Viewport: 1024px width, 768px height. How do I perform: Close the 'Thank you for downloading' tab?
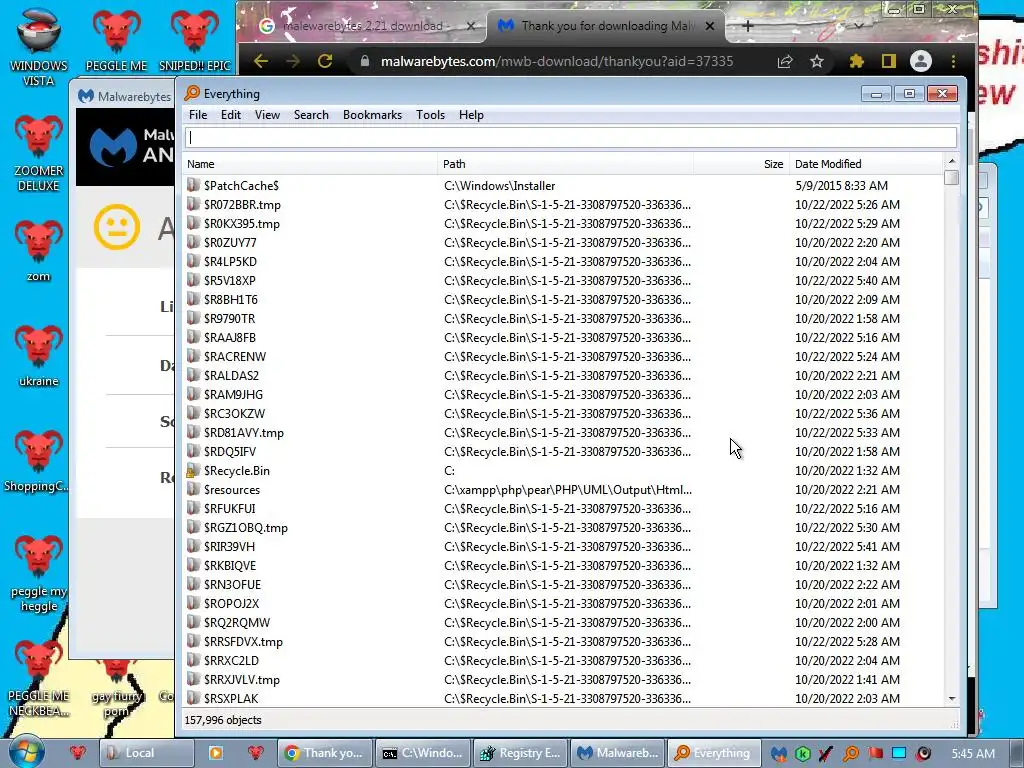point(710,26)
